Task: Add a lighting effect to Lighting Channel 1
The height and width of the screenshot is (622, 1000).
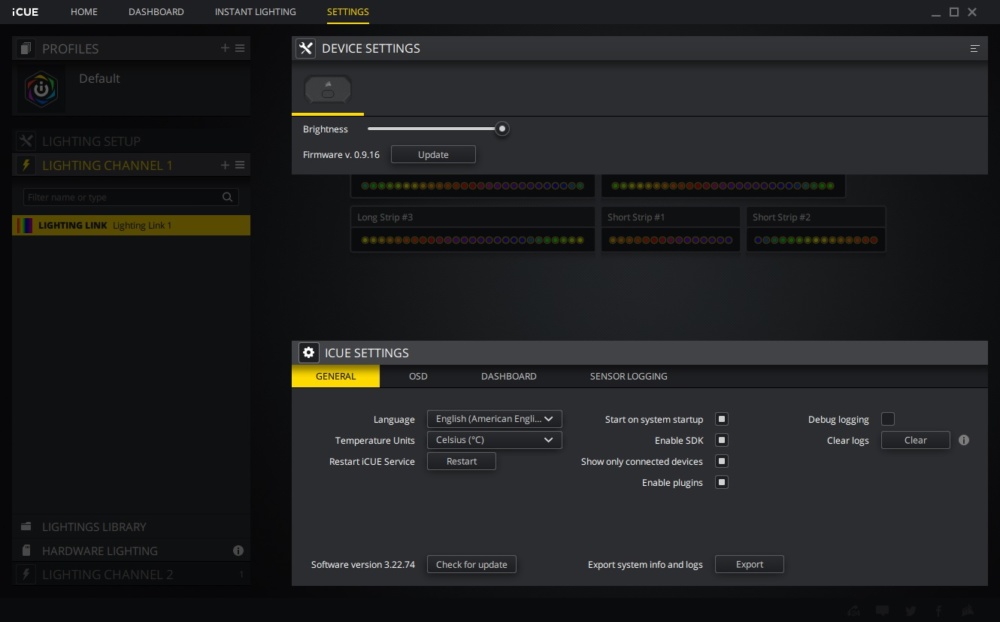Action: pyautogui.click(x=224, y=165)
